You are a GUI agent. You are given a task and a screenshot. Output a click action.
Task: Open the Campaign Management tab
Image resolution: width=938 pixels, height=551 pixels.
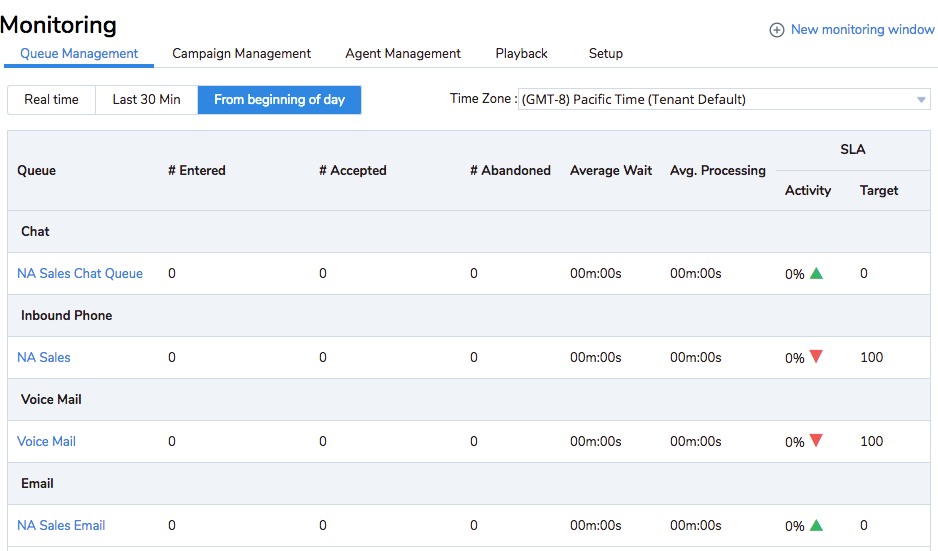[242, 53]
